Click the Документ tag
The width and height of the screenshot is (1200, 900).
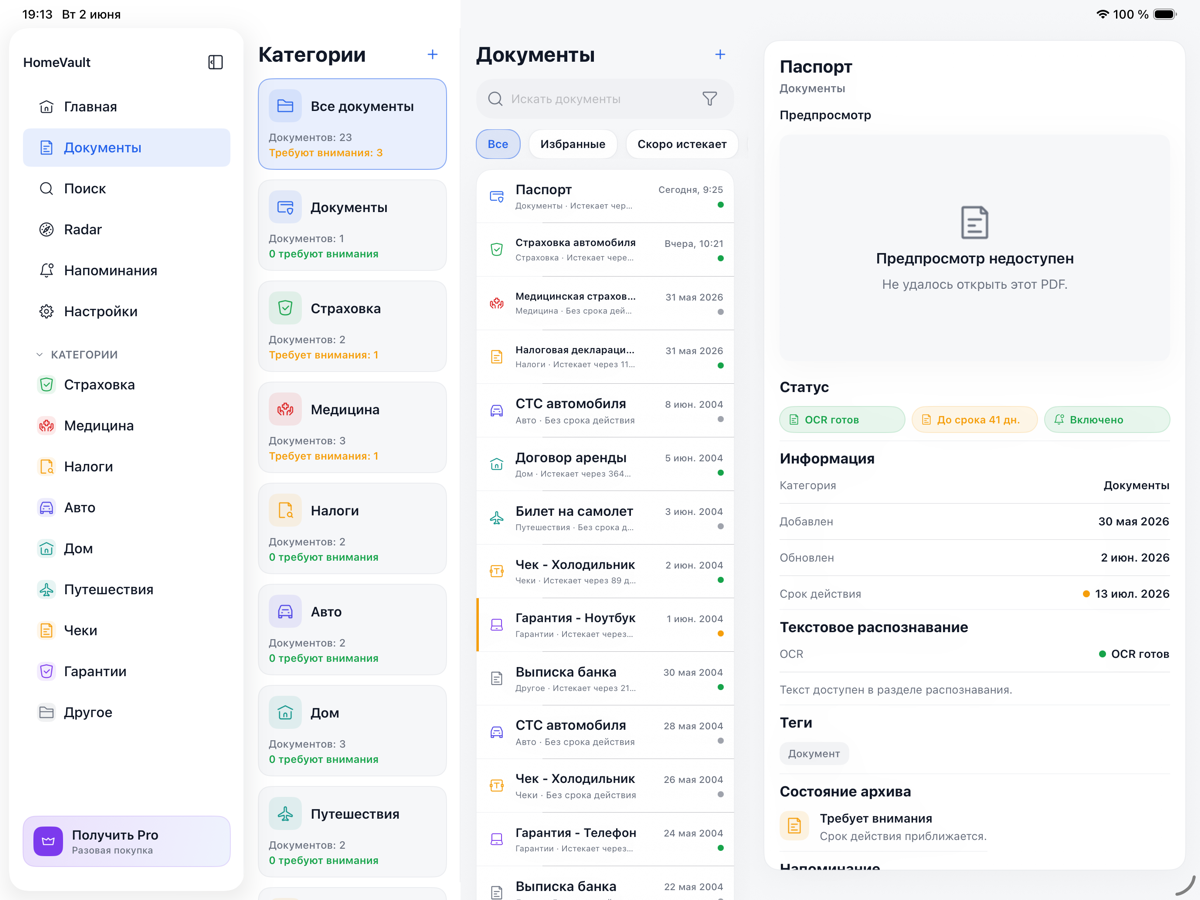point(814,754)
